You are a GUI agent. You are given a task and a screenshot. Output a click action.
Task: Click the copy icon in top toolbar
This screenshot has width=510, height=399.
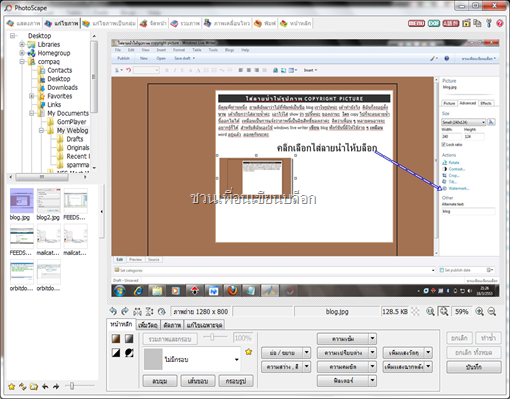pyautogui.click(x=477, y=23)
